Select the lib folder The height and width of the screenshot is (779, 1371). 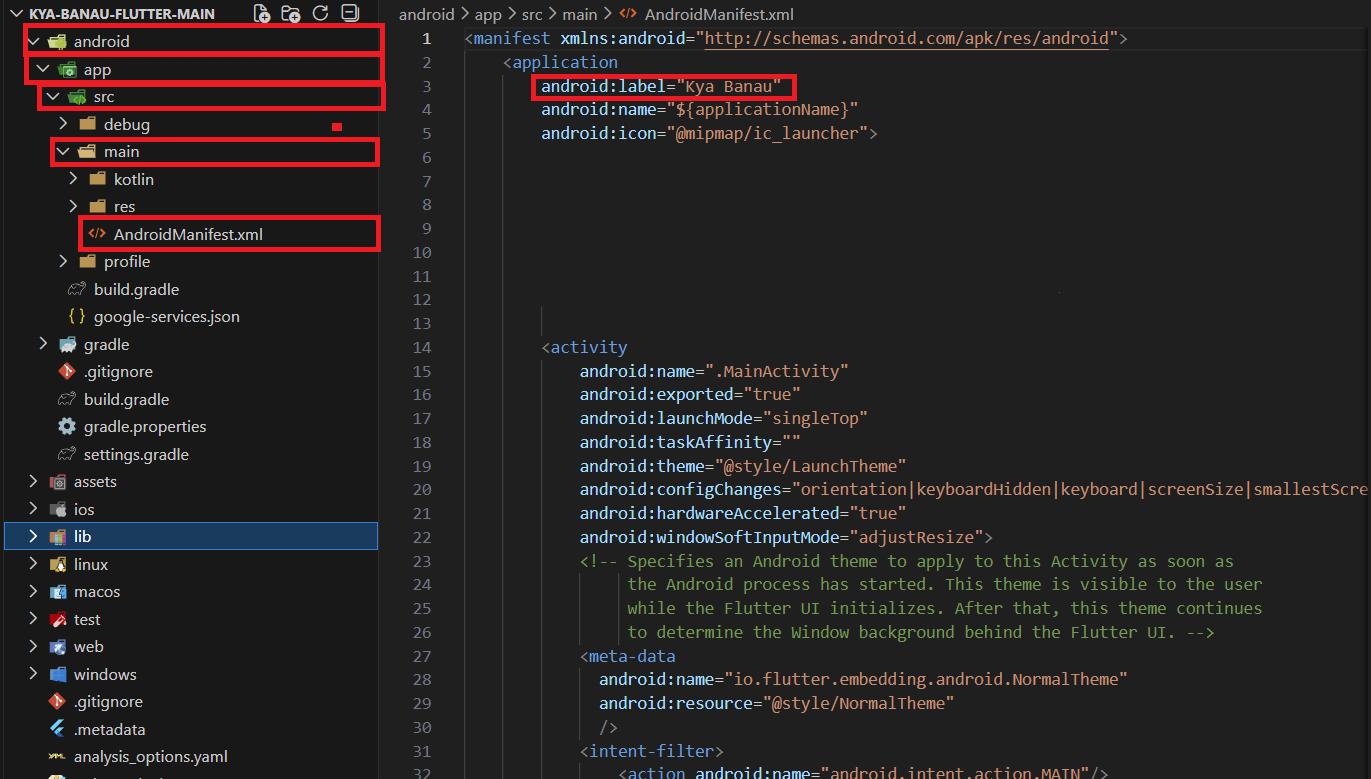pos(82,537)
